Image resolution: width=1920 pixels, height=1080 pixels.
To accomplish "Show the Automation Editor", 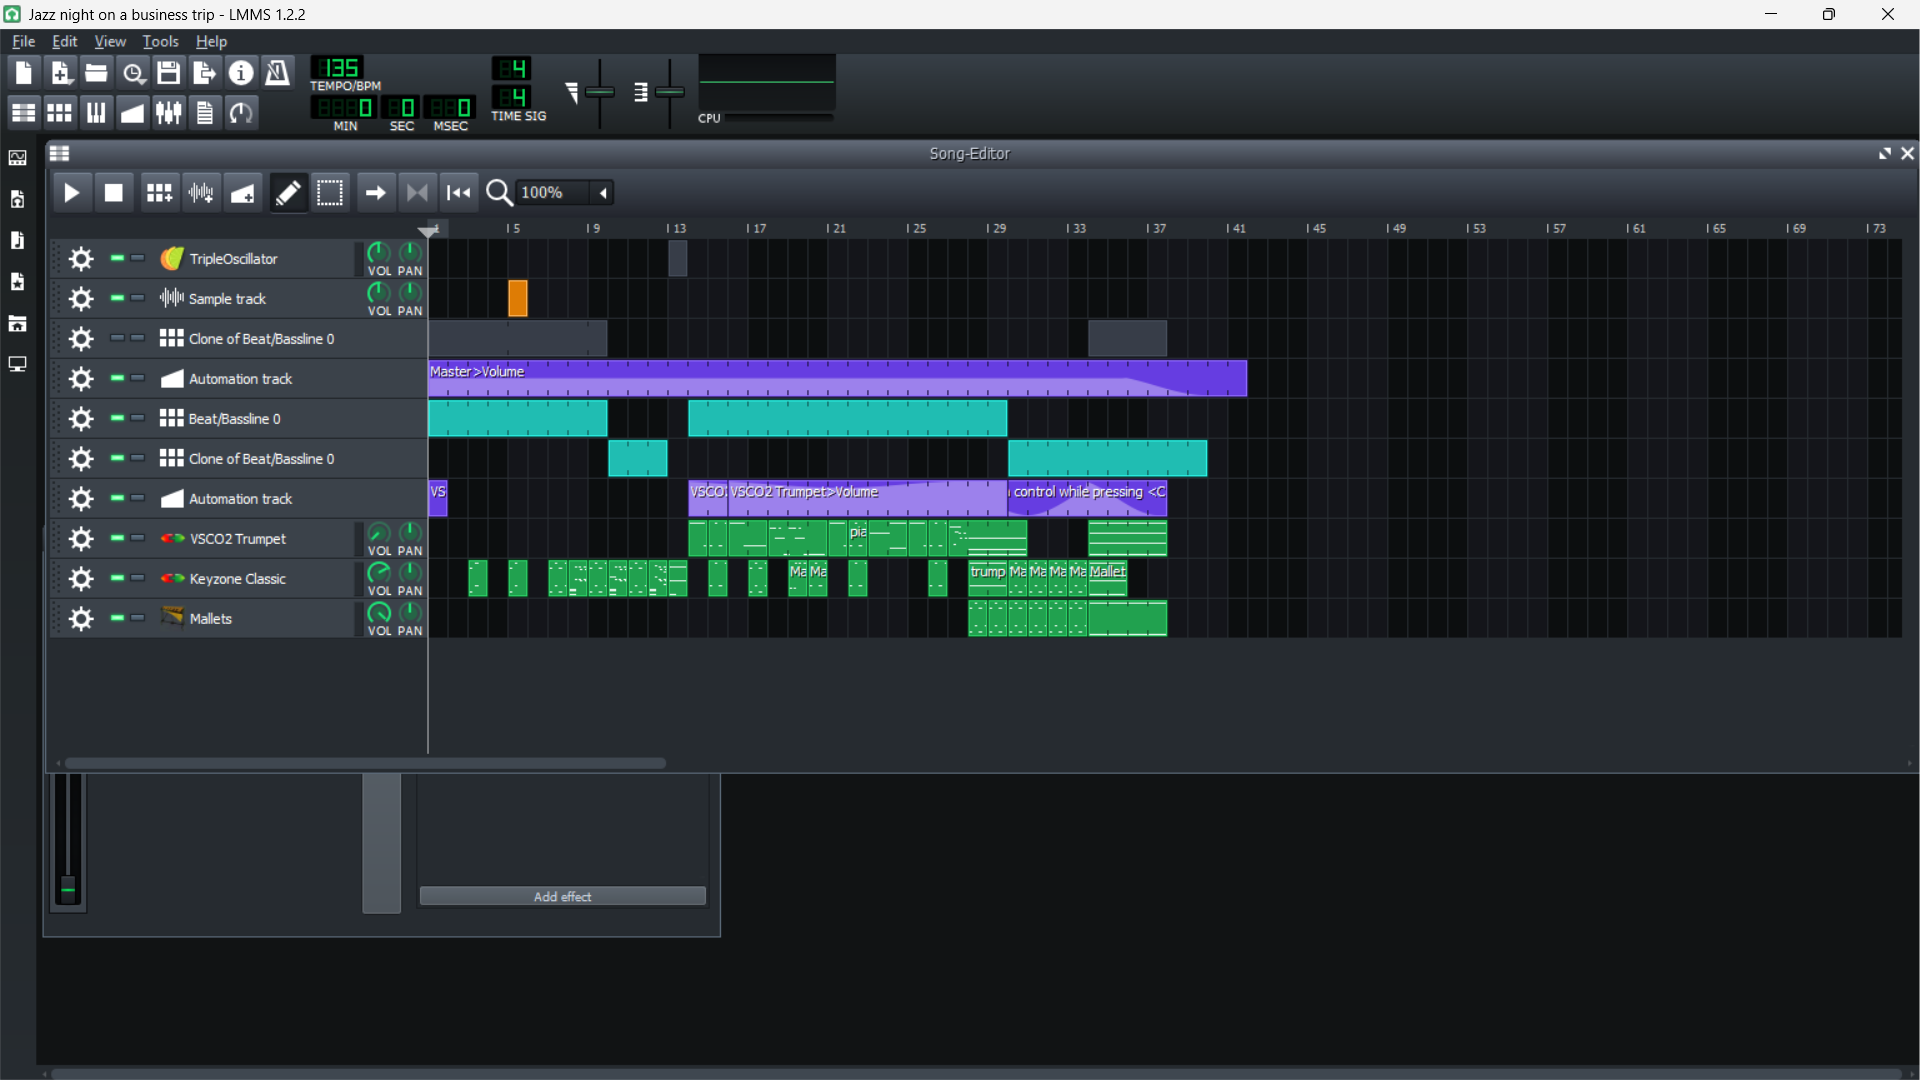I will [133, 112].
